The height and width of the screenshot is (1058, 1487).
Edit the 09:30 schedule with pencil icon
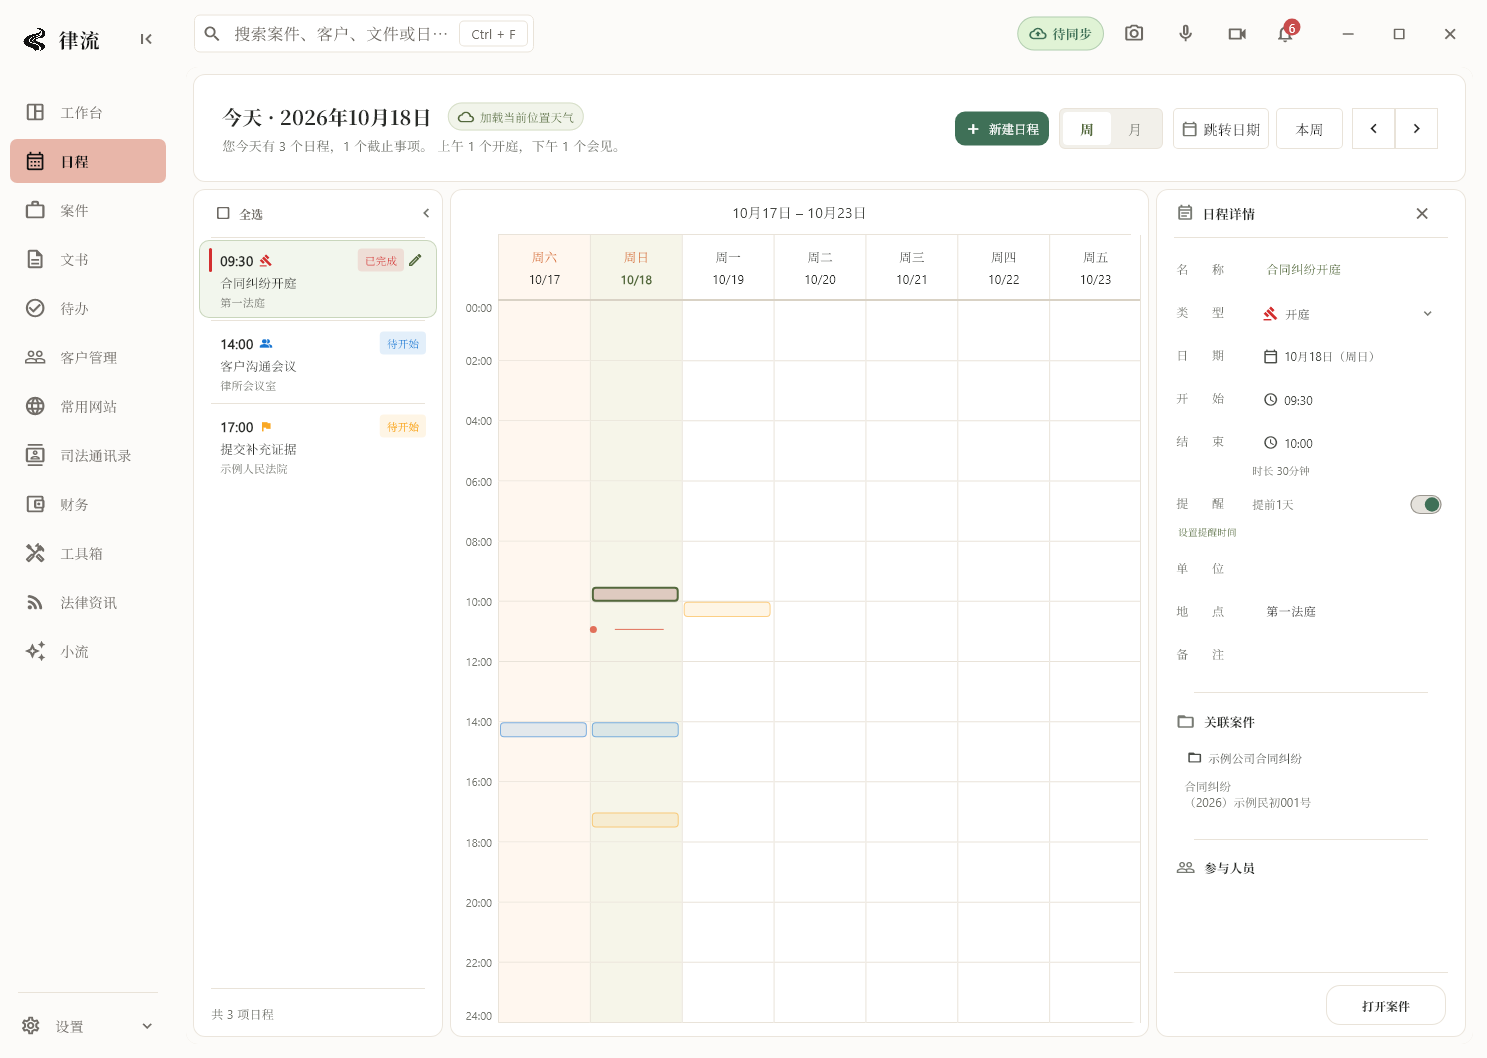pos(416,260)
